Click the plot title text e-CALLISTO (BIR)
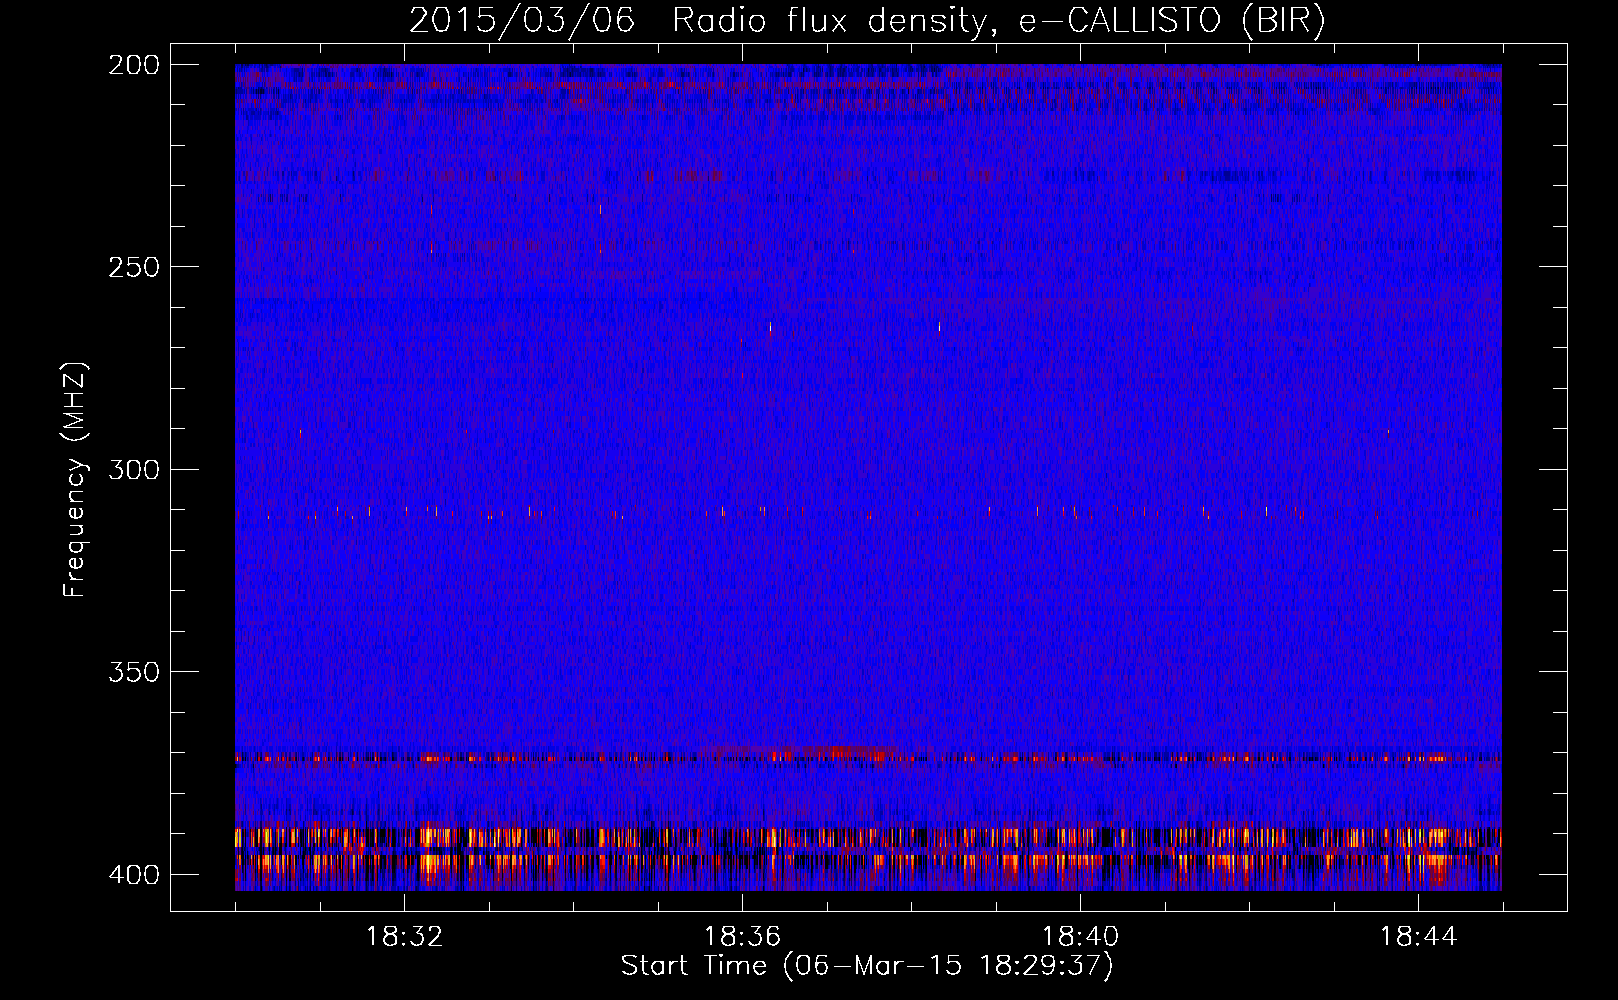Viewport: 1618px width, 1000px height. click(x=1172, y=21)
